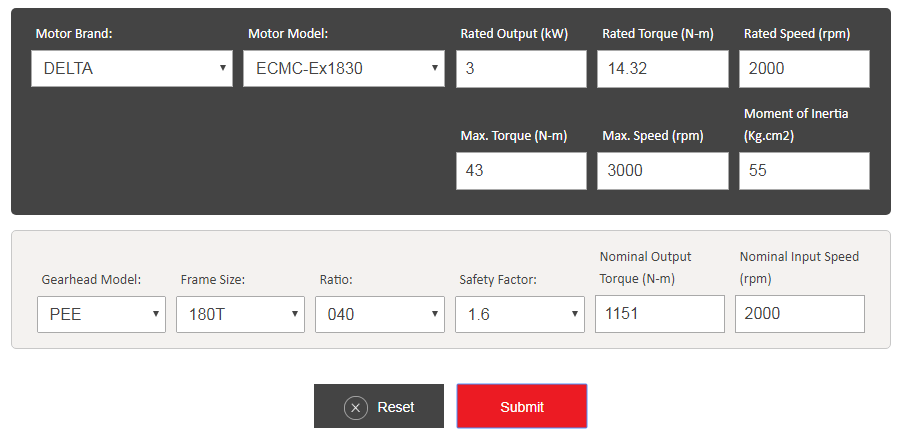Click the Motor Model dropdown arrow
This screenshot has width=897, height=438.
[434, 69]
